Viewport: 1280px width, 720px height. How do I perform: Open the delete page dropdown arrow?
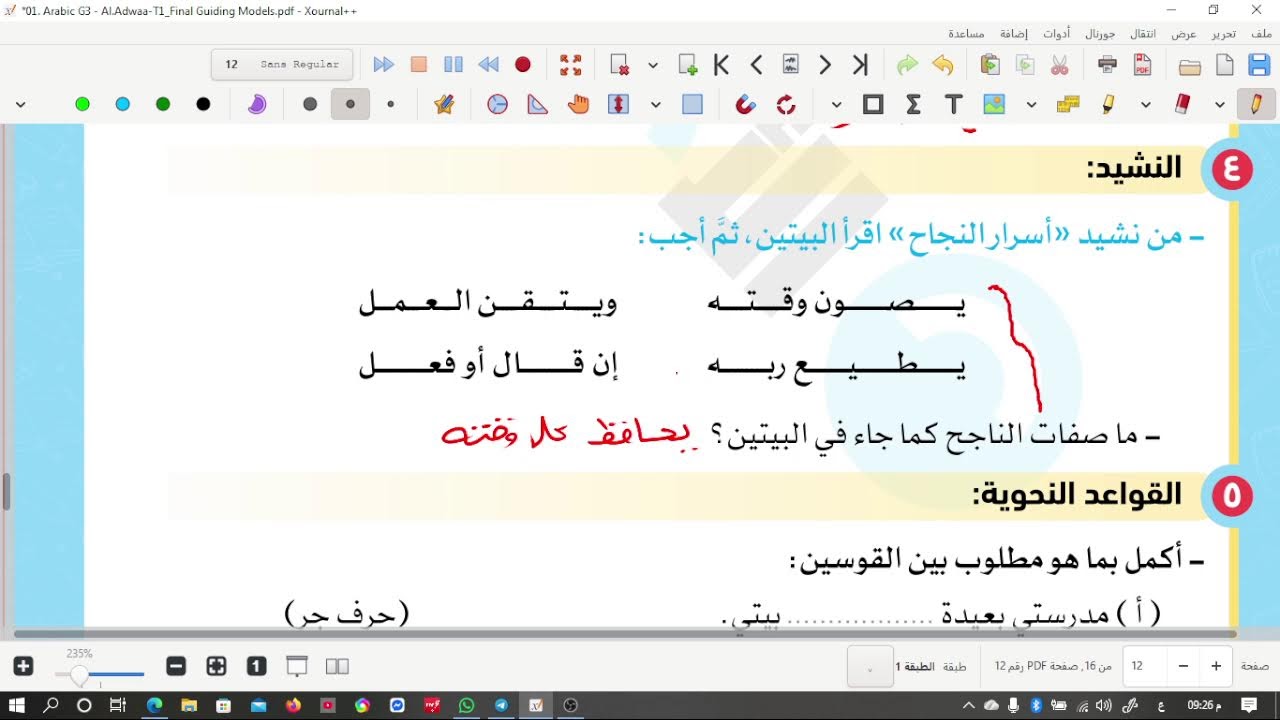(x=653, y=65)
